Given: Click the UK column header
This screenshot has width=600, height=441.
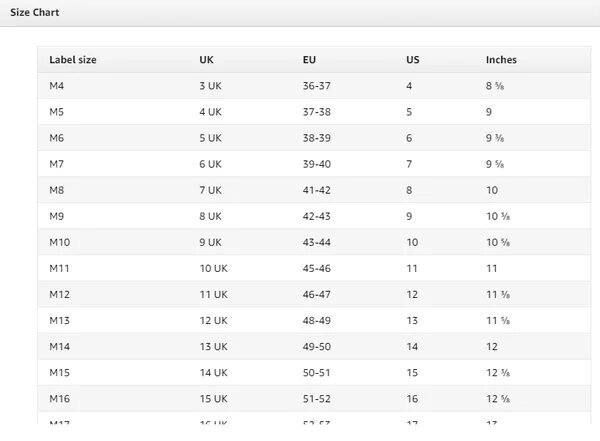Looking at the screenshot, I should (207, 60).
